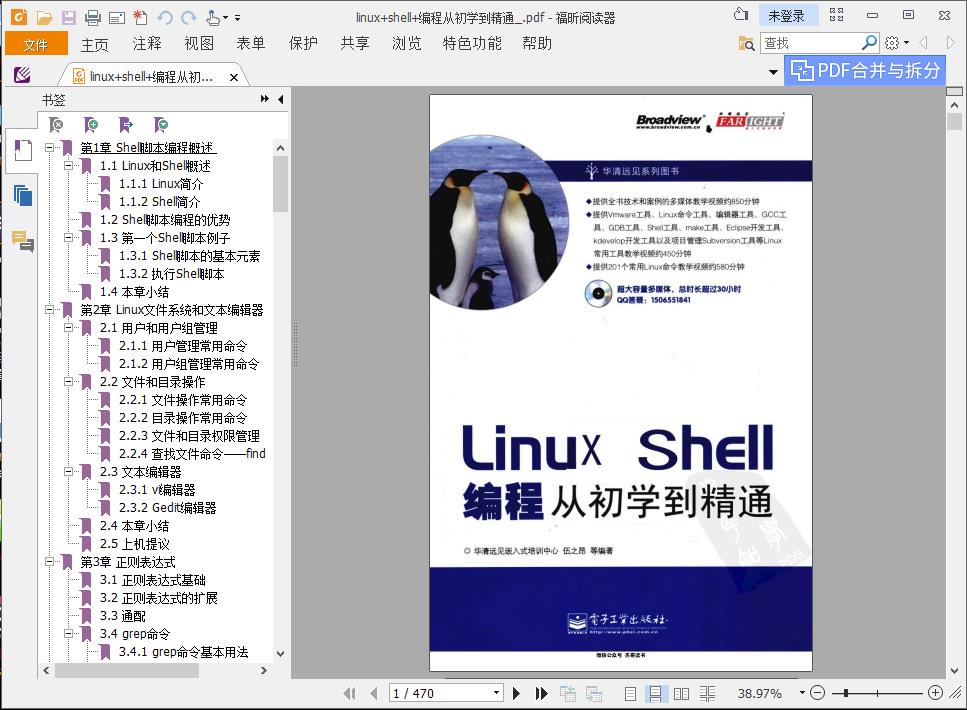Viewport: 967px width, 710px height.
Task: Click the delete bookmark icon
Action: [56, 125]
